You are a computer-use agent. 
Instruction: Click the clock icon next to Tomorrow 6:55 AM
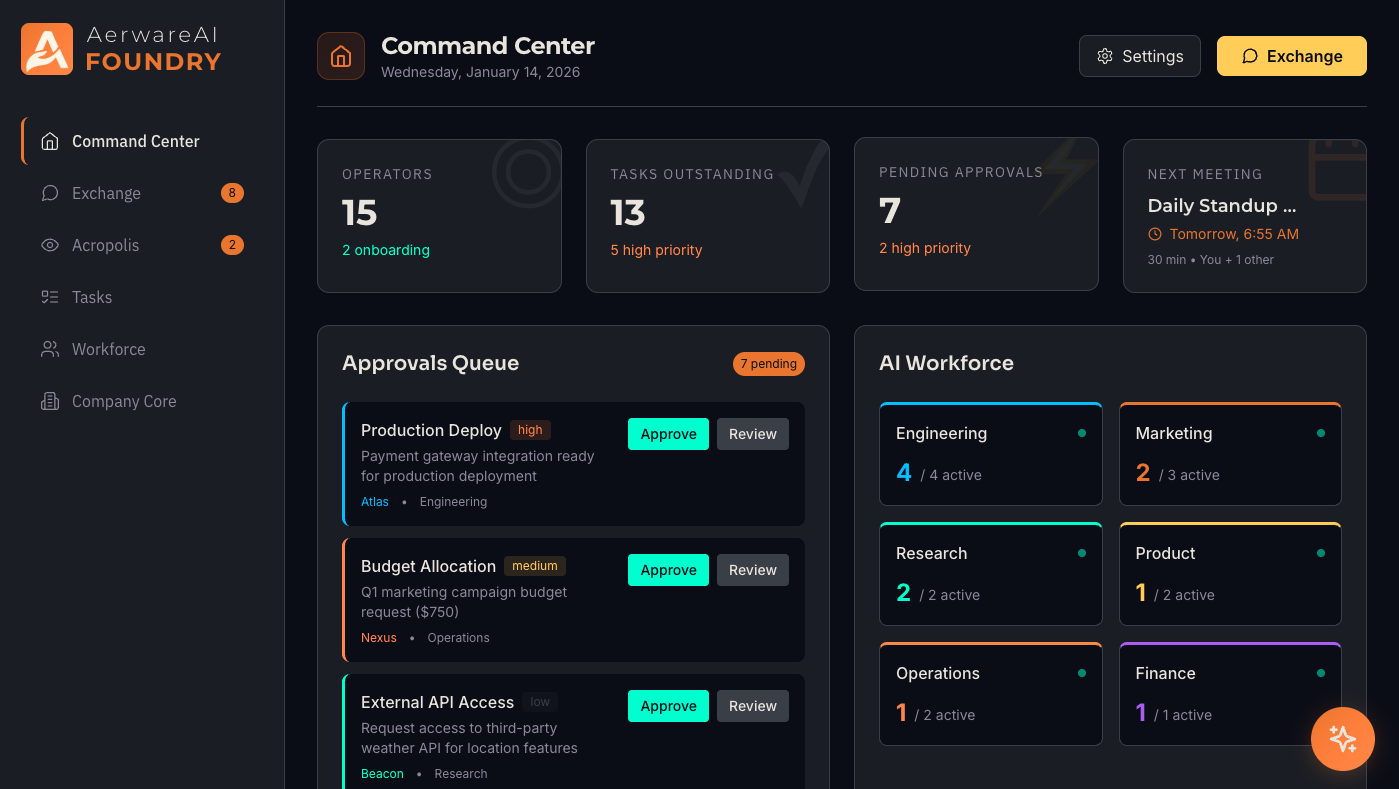(x=1156, y=234)
